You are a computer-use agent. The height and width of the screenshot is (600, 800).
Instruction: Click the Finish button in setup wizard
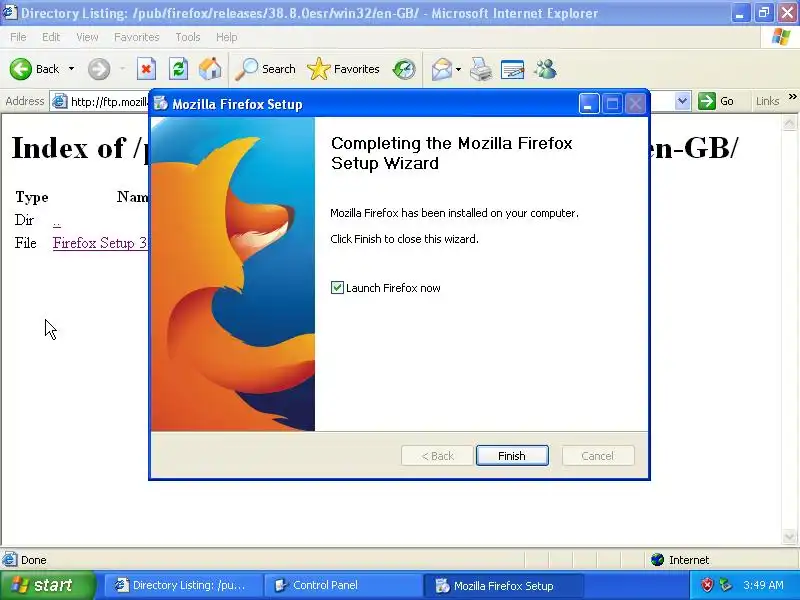click(x=512, y=456)
